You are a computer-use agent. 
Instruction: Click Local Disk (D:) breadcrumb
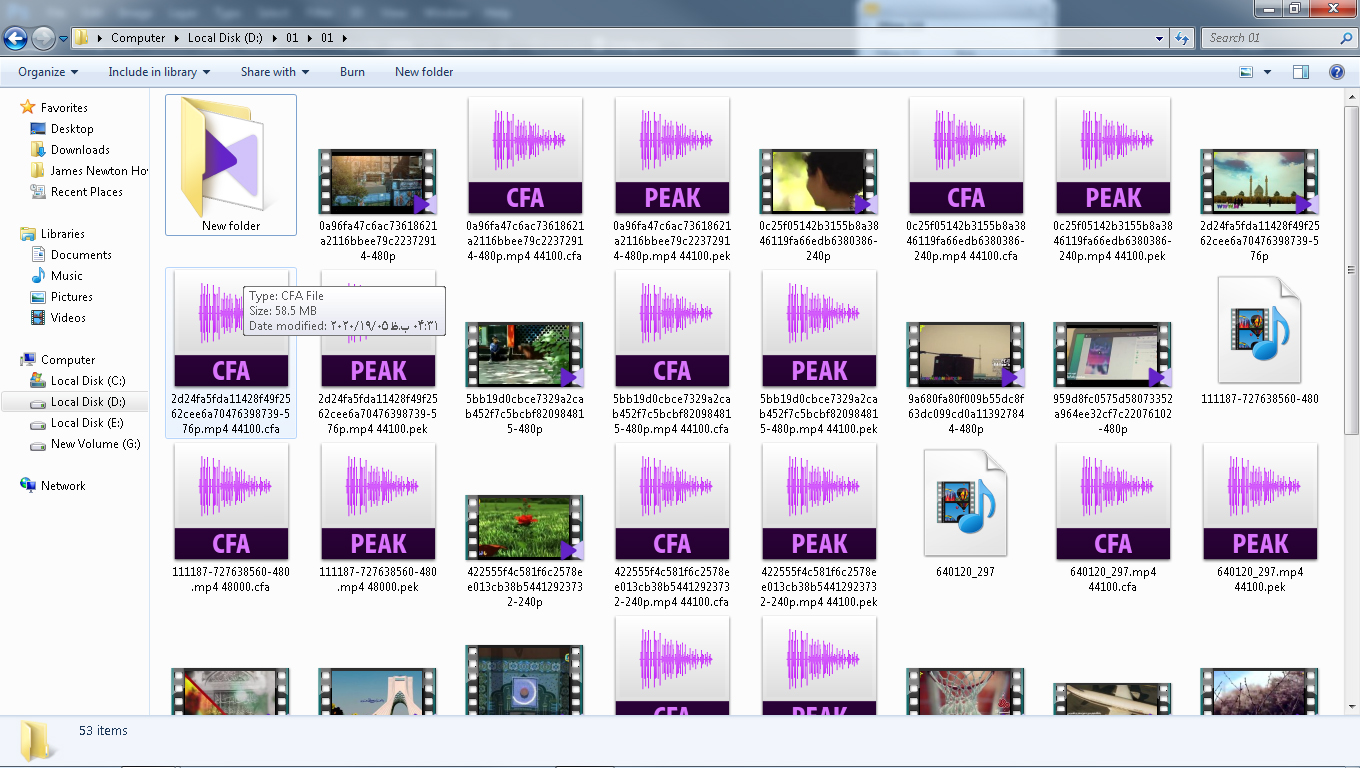[225, 38]
